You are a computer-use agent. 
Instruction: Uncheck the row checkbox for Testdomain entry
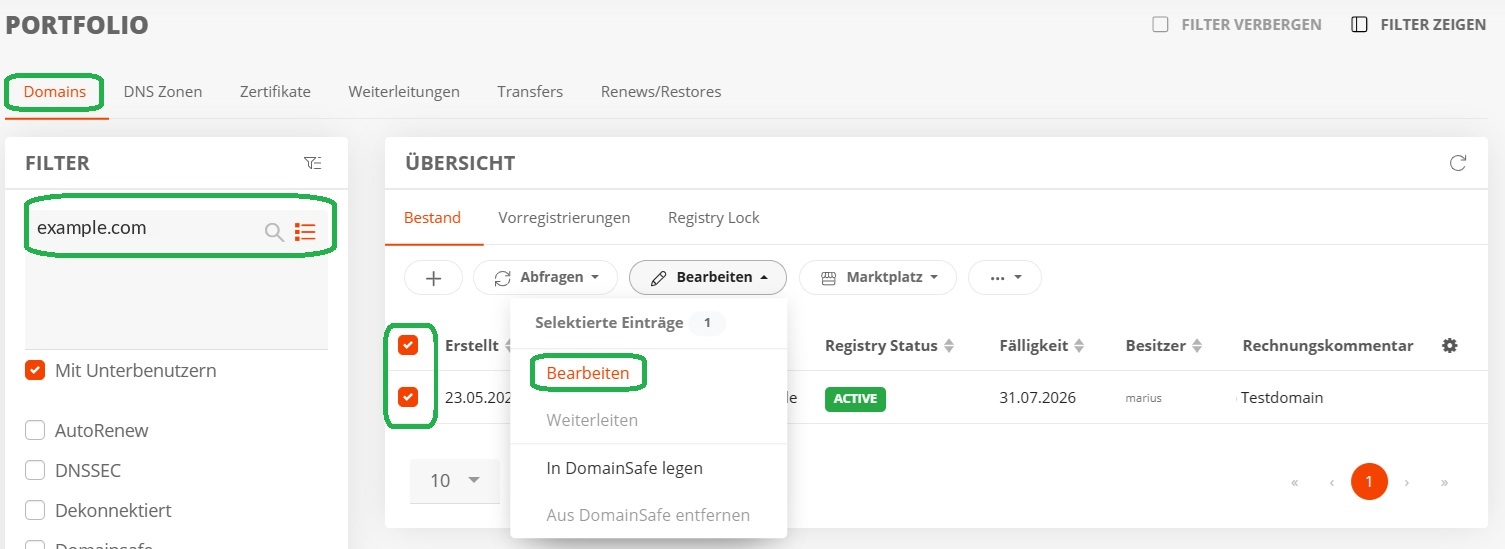click(x=408, y=397)
